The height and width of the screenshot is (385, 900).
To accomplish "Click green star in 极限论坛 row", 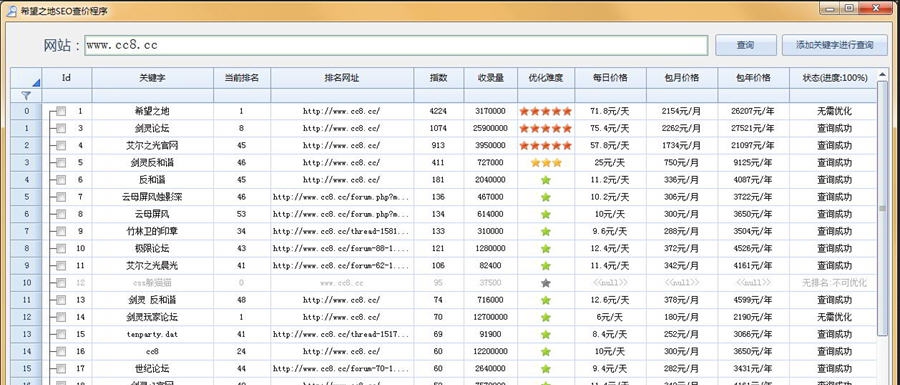I will point(546,248).
